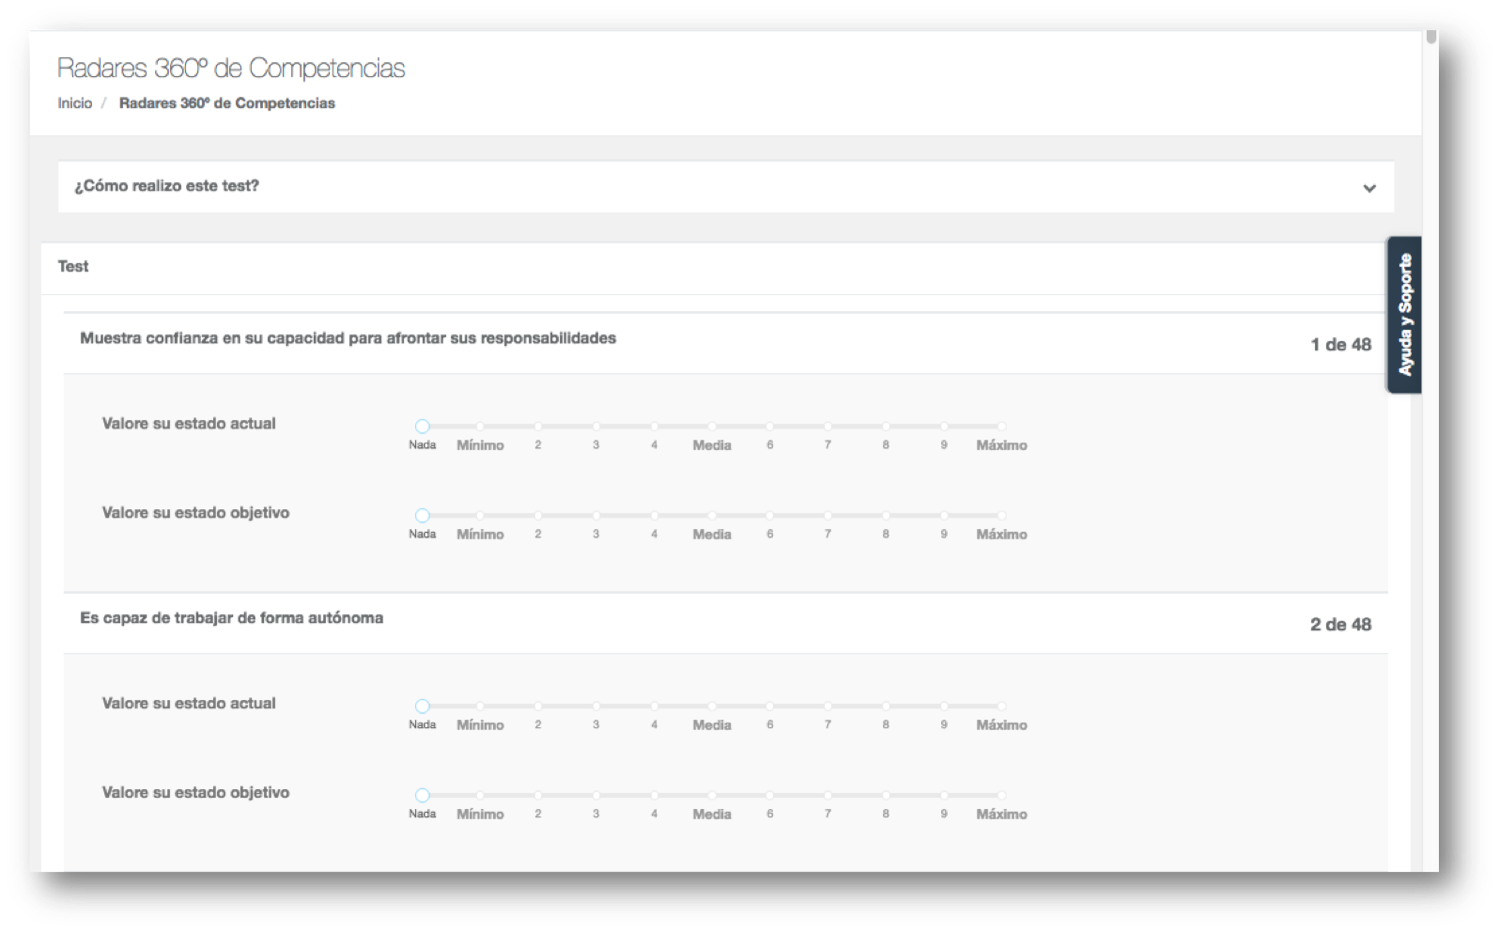Click Radares 360º de Competencias breadcrumb

(227, 103)
